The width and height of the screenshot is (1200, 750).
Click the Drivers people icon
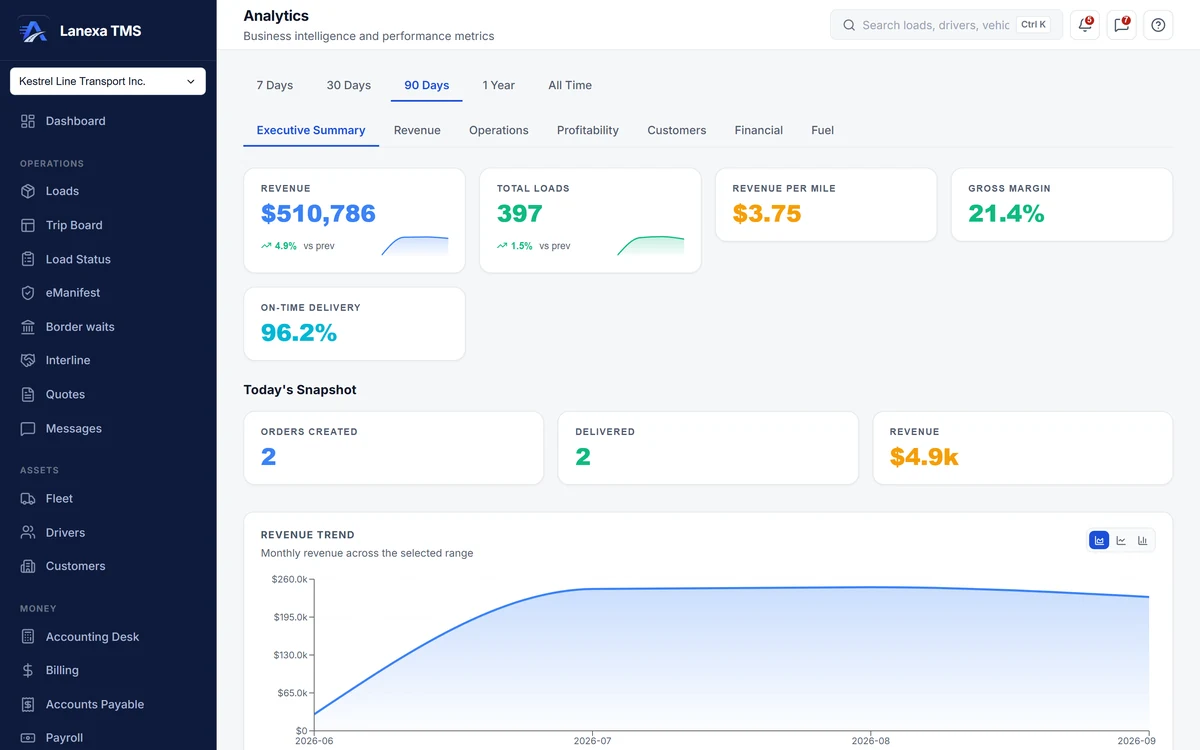pyautogui.click(x=28, y=532)
